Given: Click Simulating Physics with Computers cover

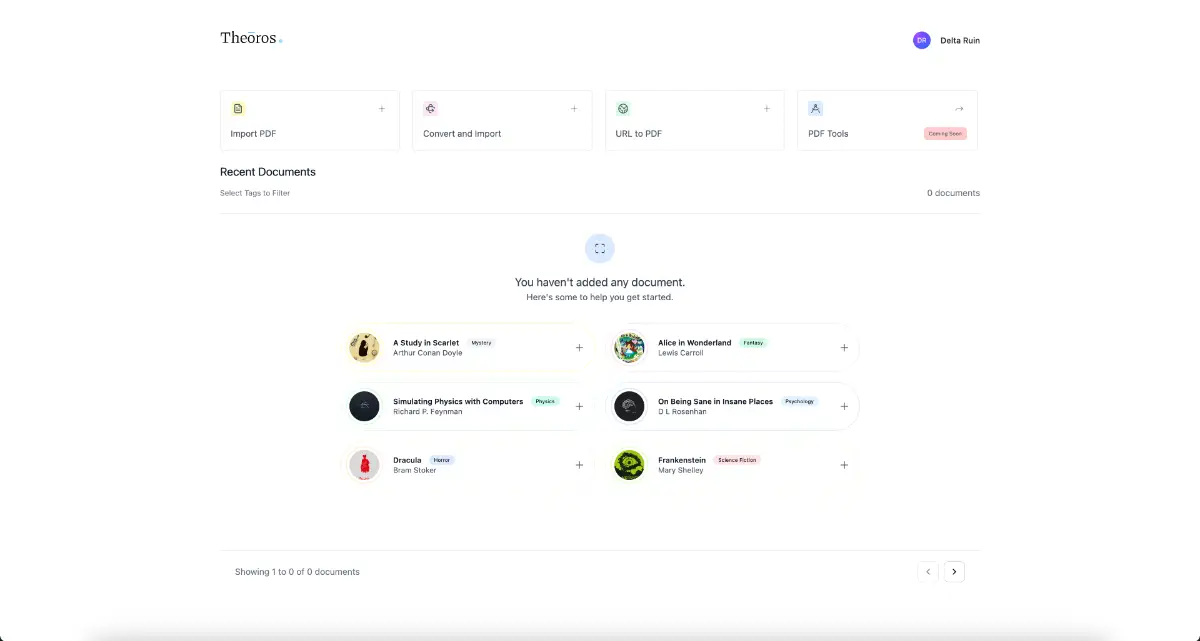Looking at the screenshot, I should click(x=364, y=406).
